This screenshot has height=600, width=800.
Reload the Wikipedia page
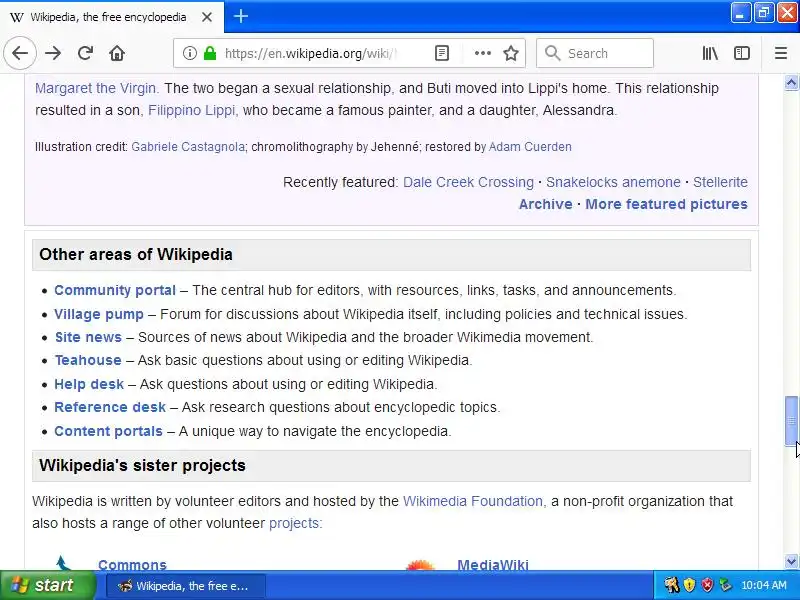coord(85,53)
